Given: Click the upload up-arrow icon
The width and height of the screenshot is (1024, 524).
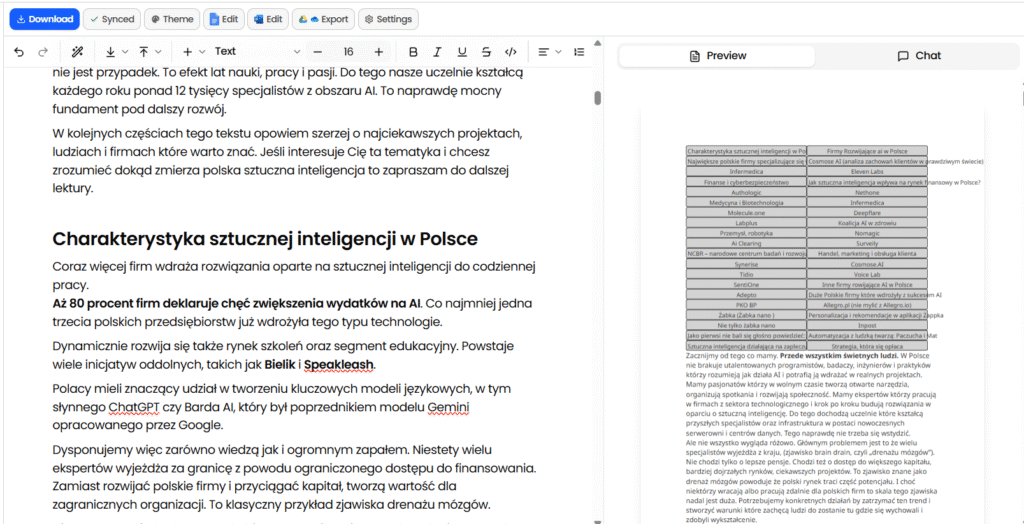Looking at the screenshot, I should 143,52.
